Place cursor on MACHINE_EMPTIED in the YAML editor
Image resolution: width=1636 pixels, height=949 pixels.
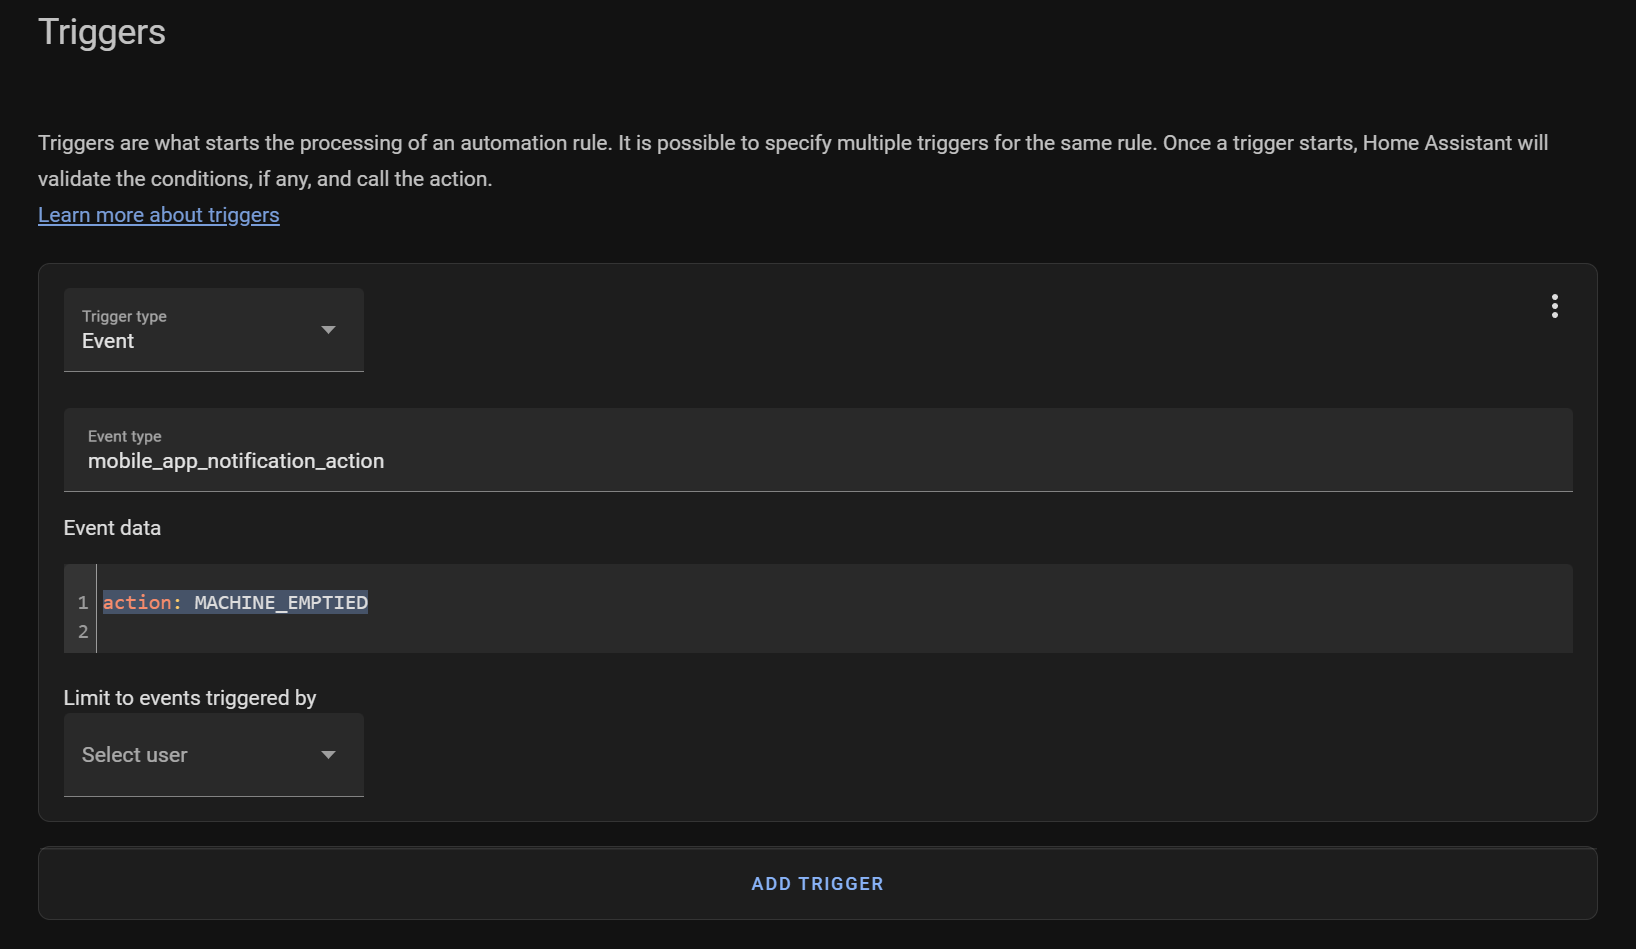tap(281, 602)
